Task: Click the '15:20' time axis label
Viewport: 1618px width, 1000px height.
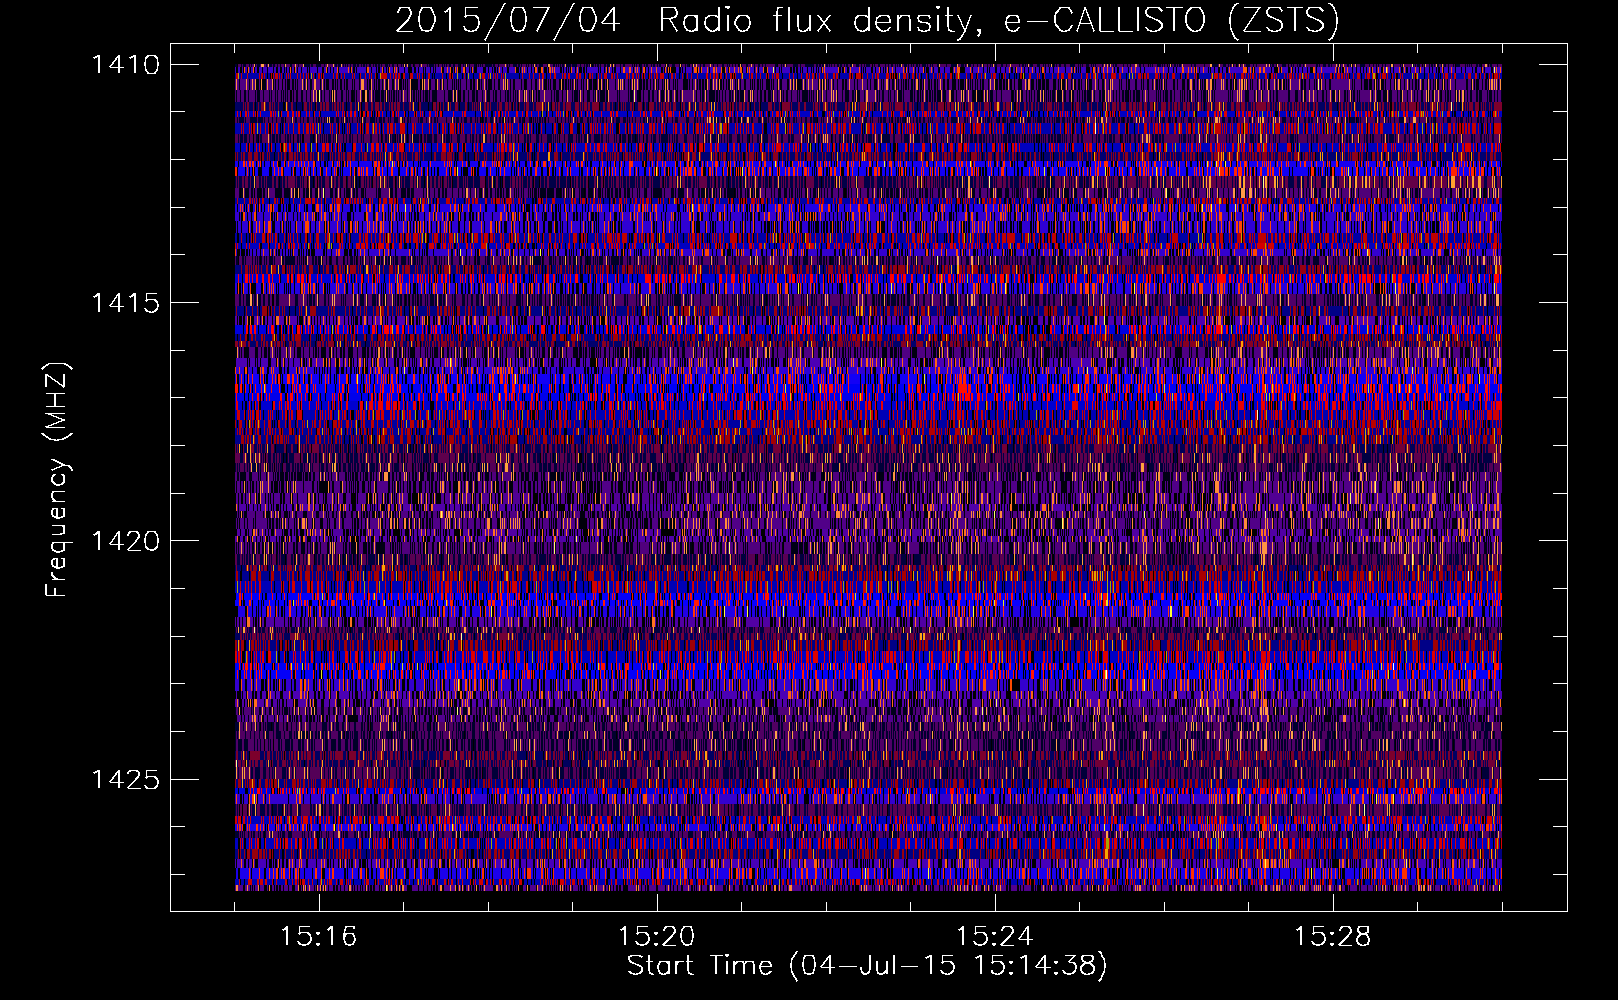Action: pyautogui.click(x=657, y=937)
